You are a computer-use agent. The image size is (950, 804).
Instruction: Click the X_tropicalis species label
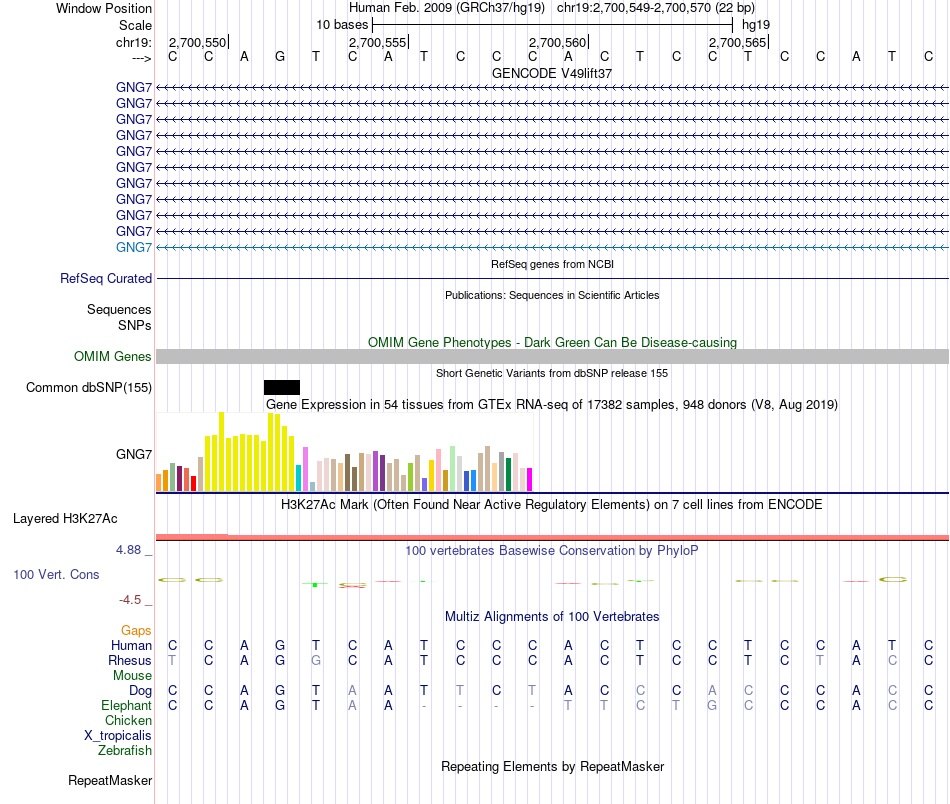click(118, 736)
